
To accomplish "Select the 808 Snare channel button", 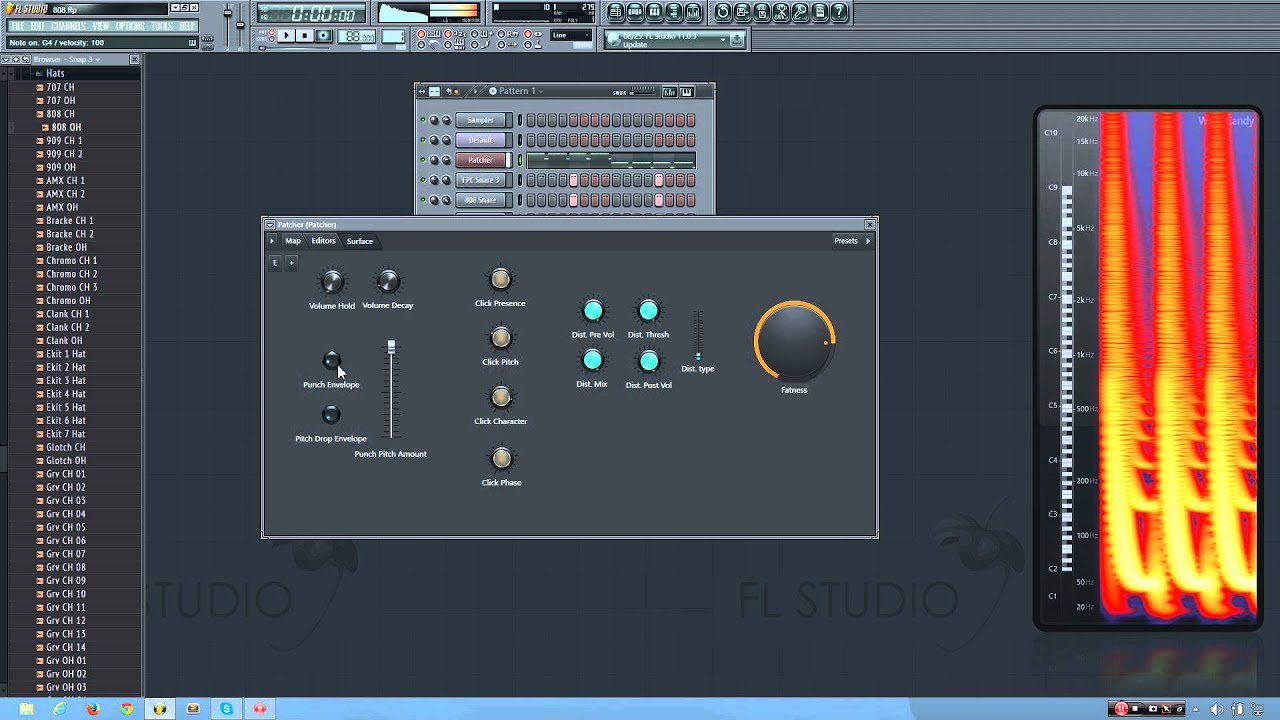I will coord(481,200).
